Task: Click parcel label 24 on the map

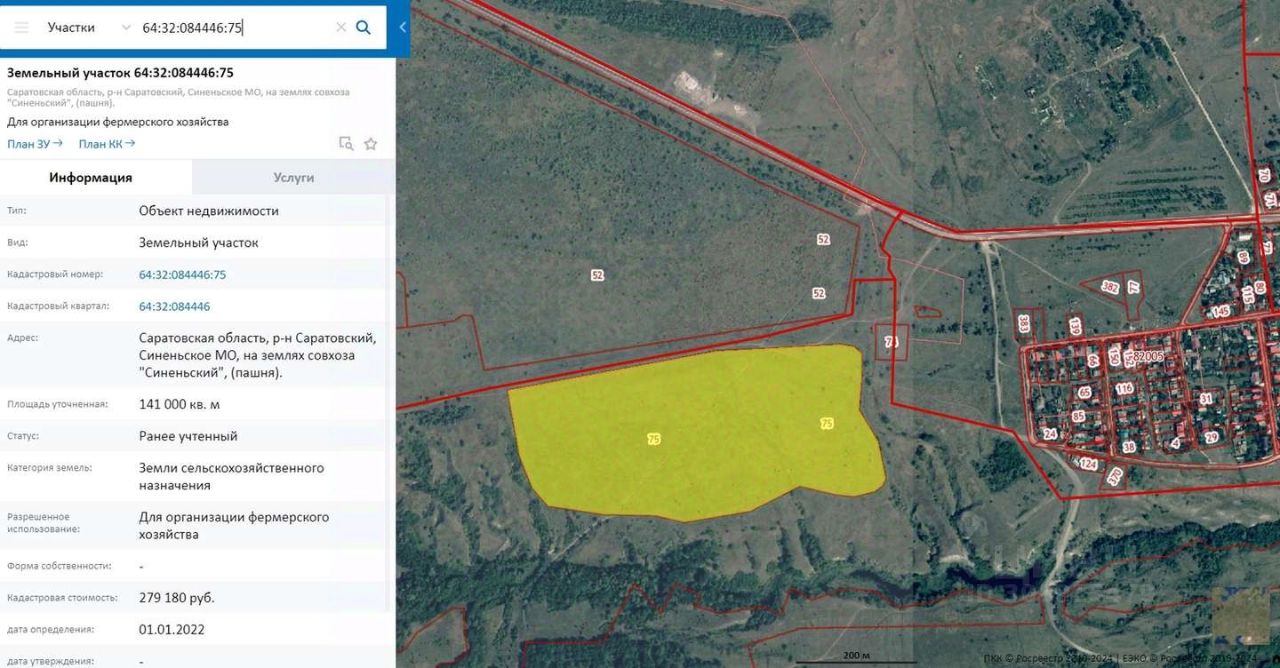Action: pos(1049,434)
